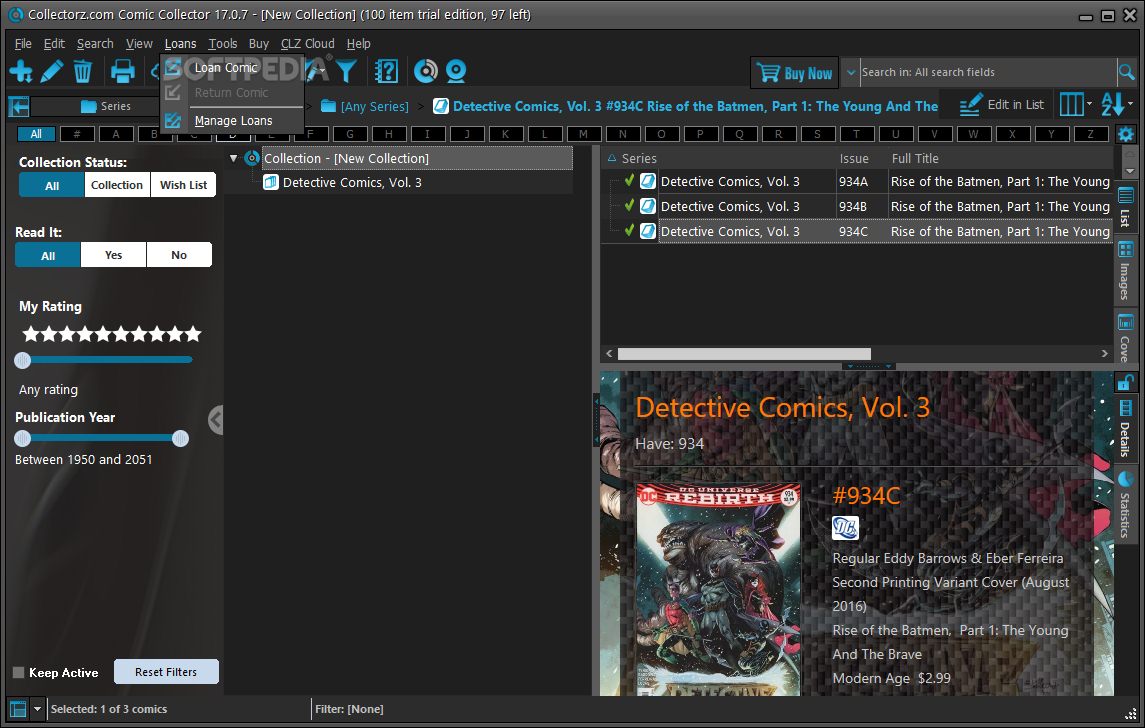
Task: Click the Issue column header
Action: coord(854,158)
